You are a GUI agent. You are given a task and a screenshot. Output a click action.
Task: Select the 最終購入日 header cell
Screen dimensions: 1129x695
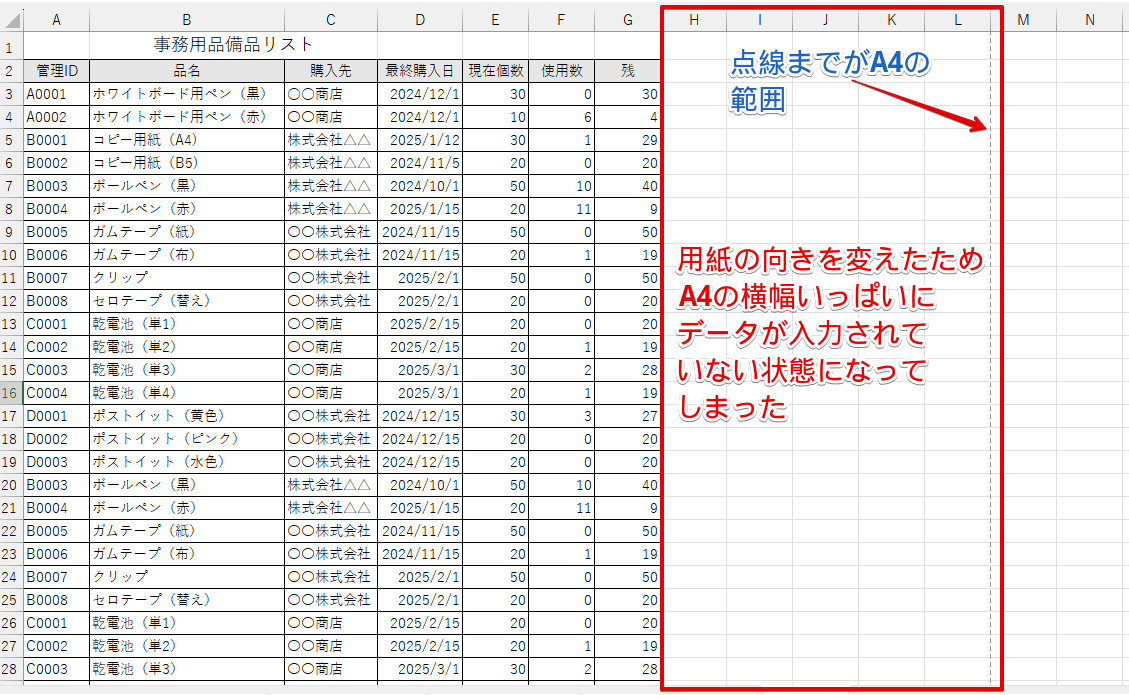(x=417, y=70)
